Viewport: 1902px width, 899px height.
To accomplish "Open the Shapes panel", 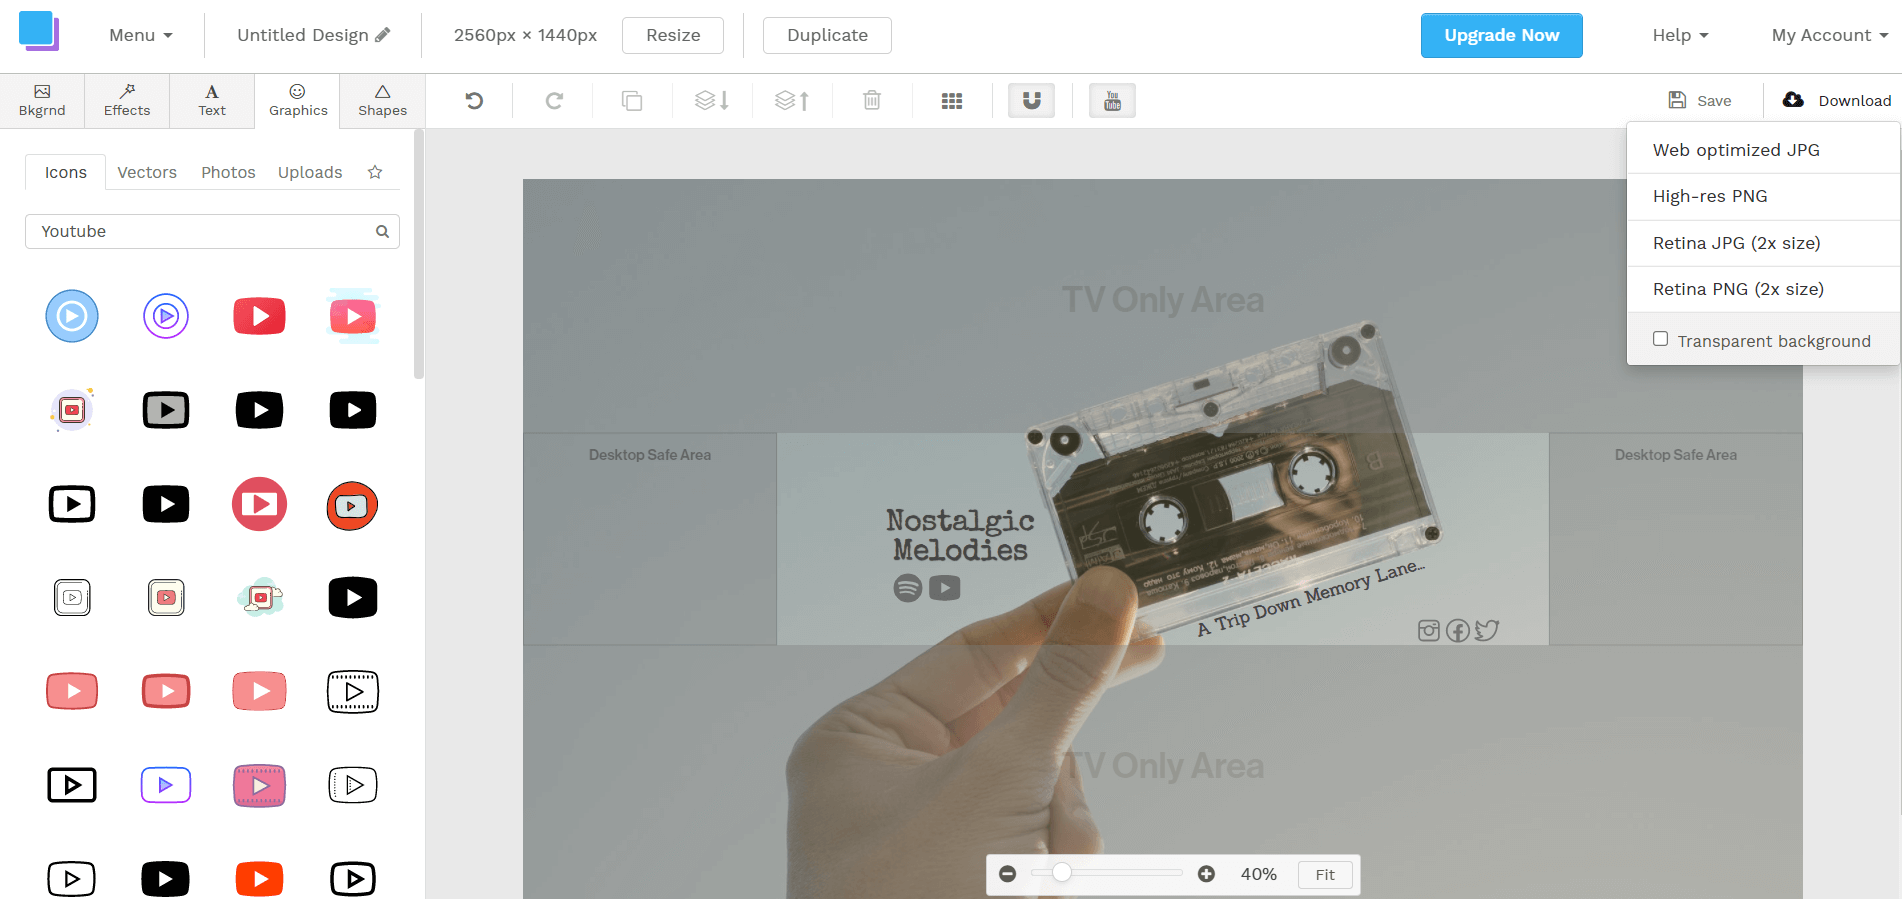I will pyautogui.click(x=382, y=101).
